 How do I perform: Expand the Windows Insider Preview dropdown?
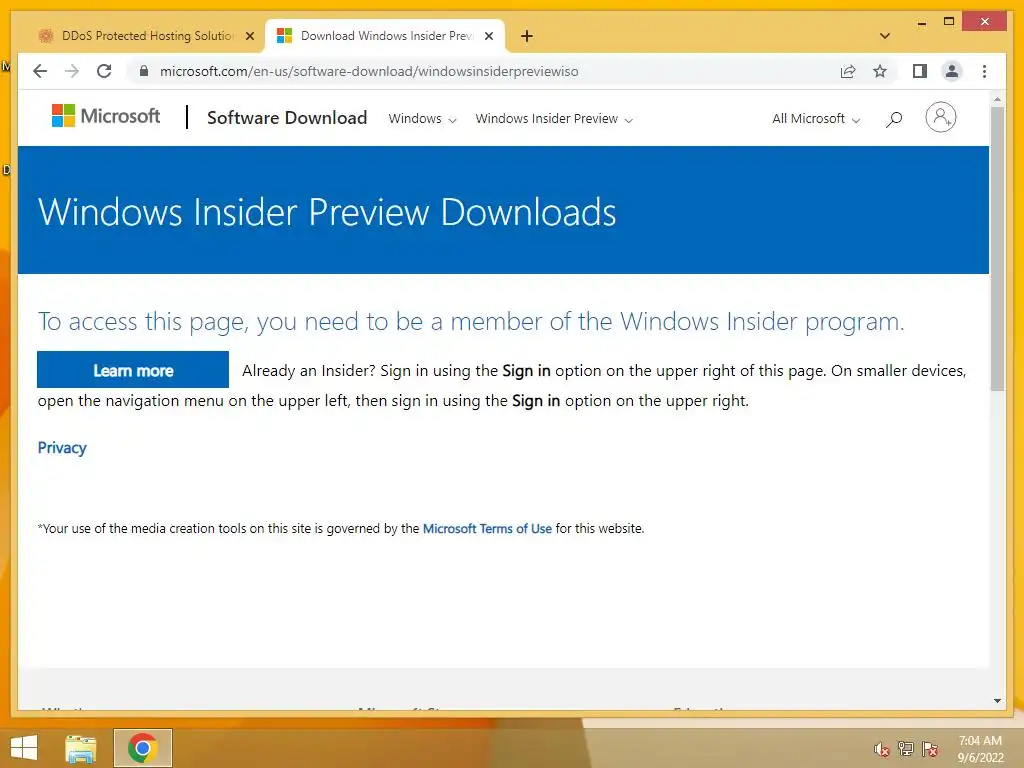554,119
